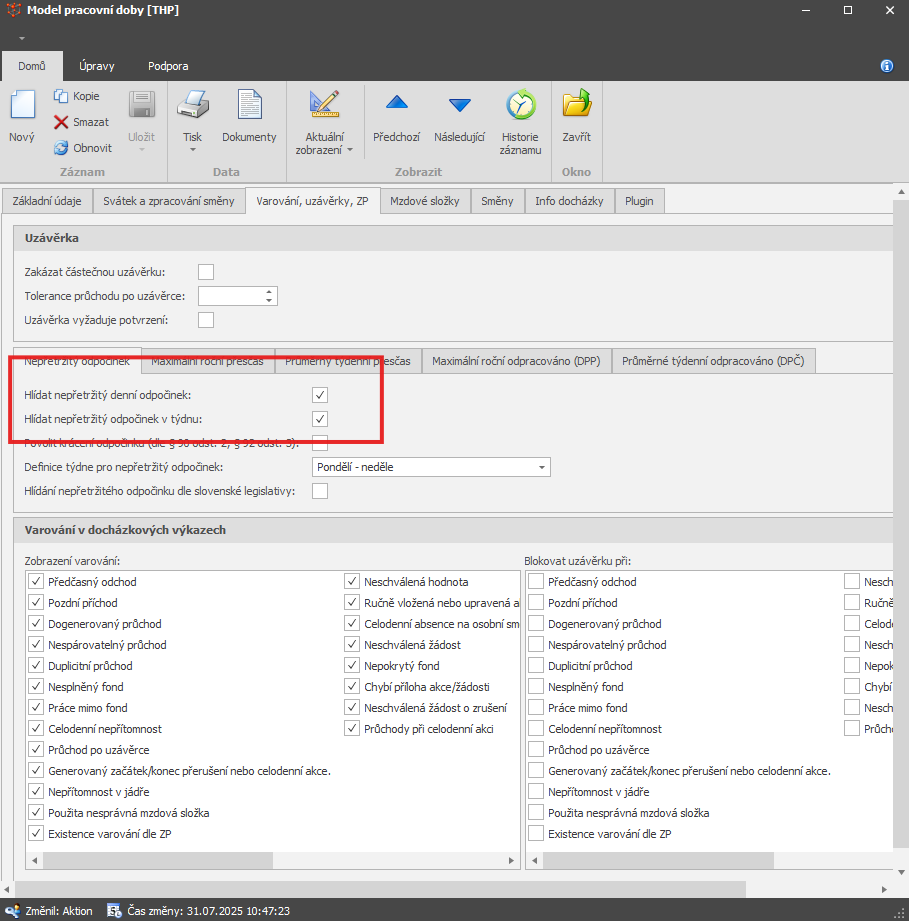Check Průchod po uzávěrce in Blokovat uzávěrku
The height and width of the screenshot is (921, 909).
tap(536, 749)
